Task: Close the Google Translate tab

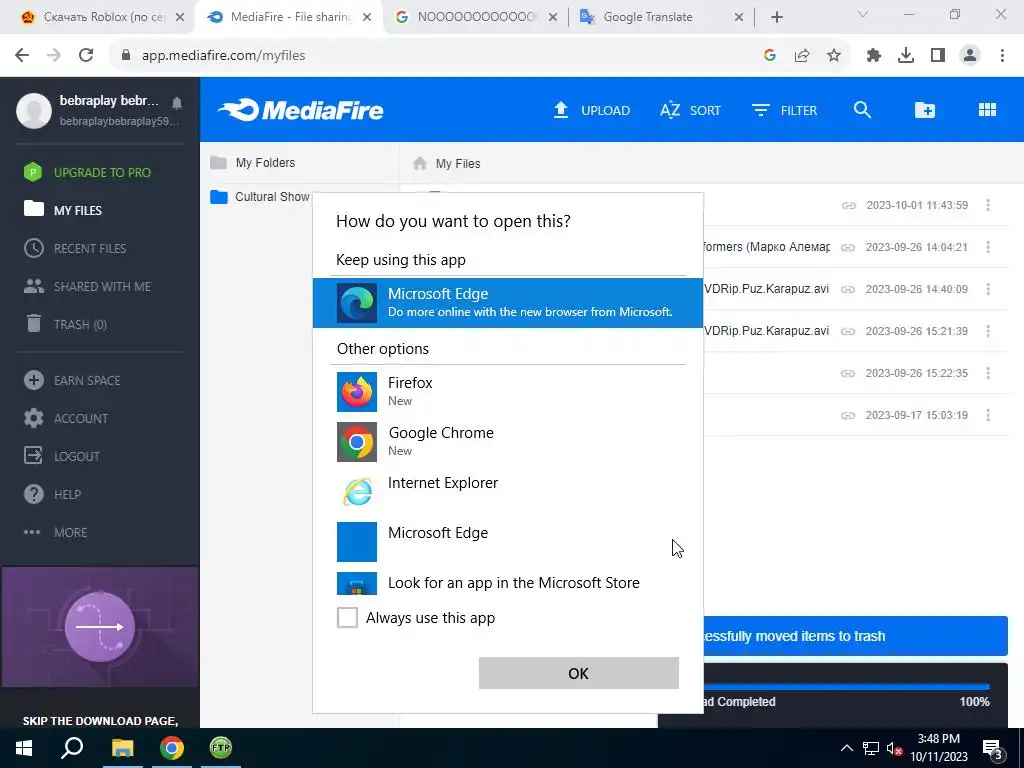Action: tap(739, 17)
